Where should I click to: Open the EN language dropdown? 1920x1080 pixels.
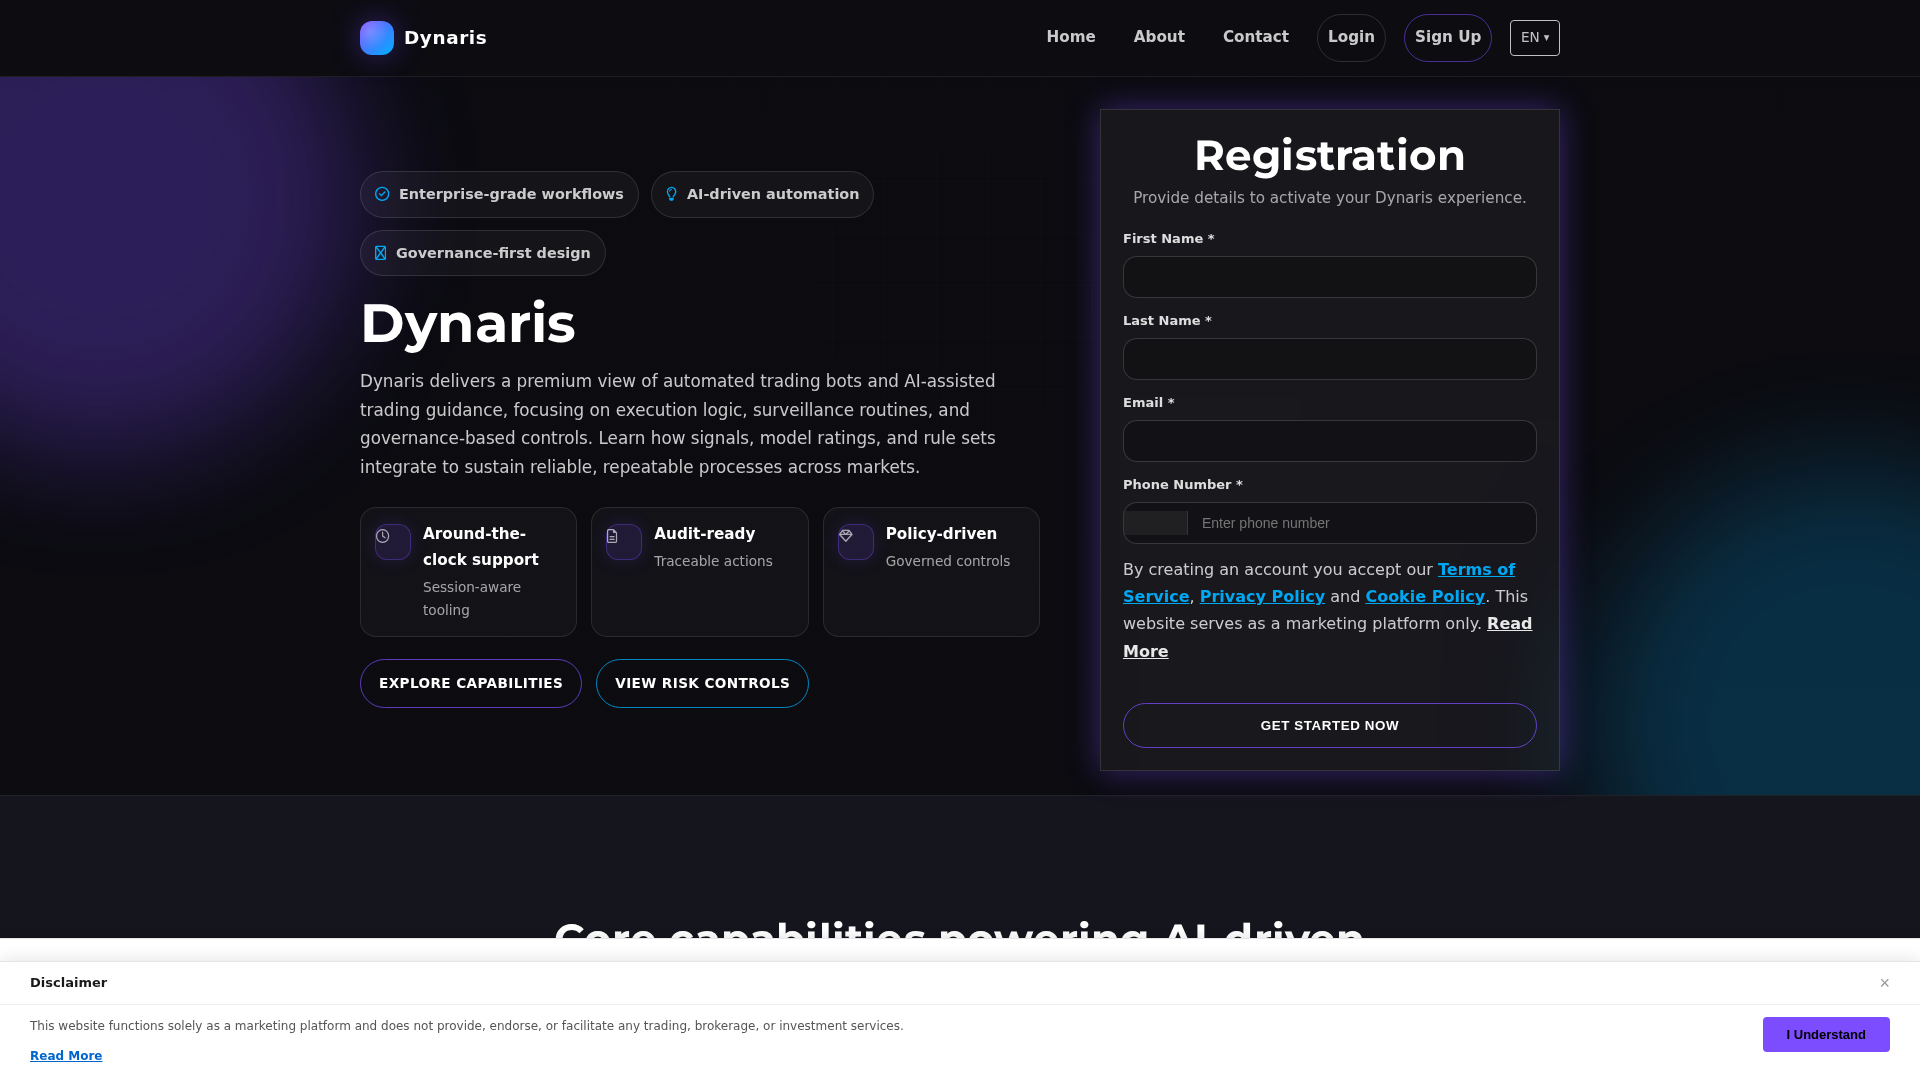(x=1535, y=38)
